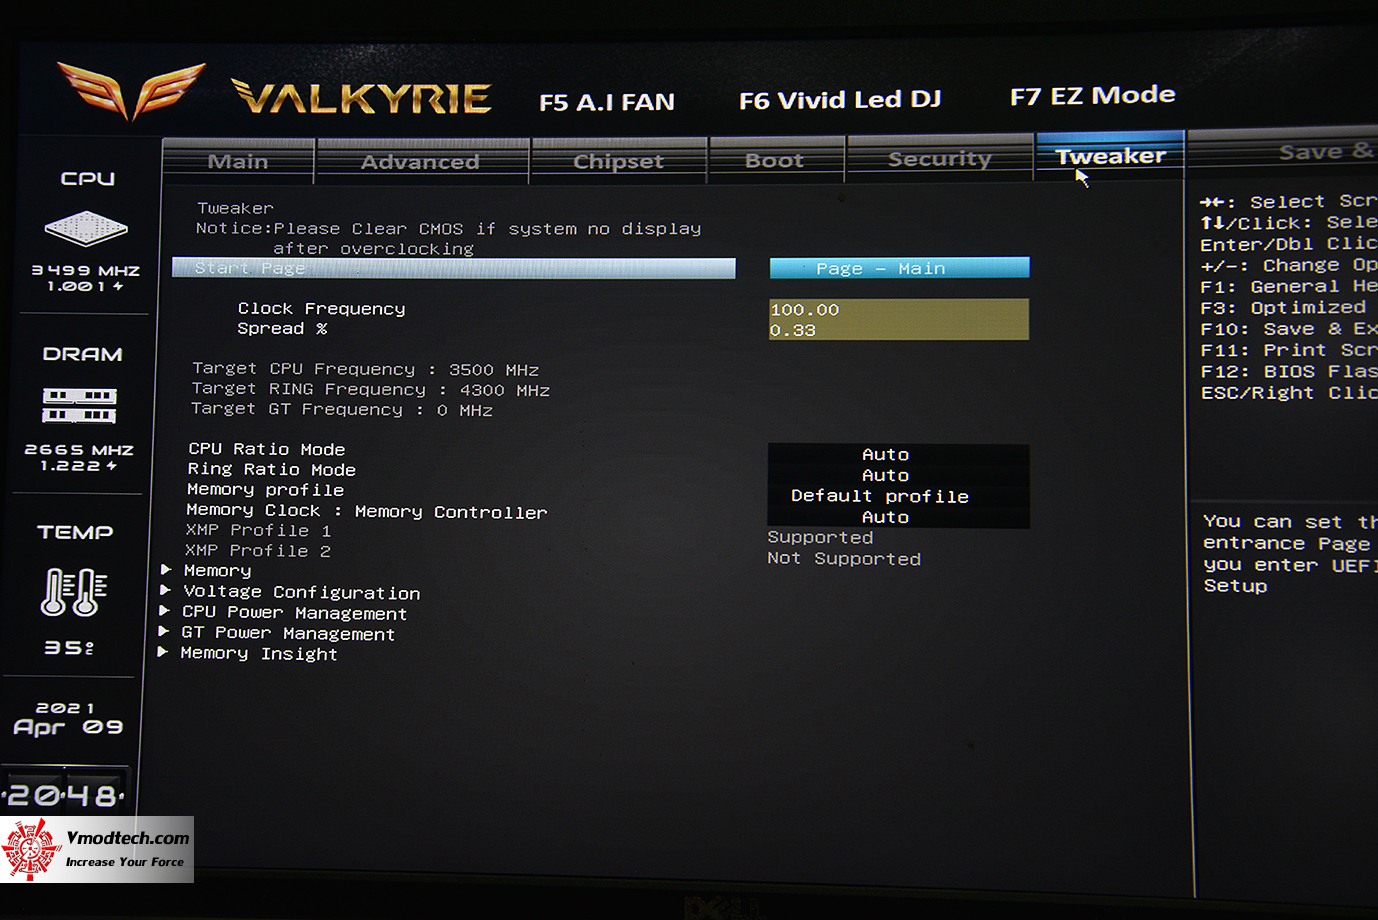Select the Spread % label
Viewport: 1378px width, 920px height.
[282, 329]
